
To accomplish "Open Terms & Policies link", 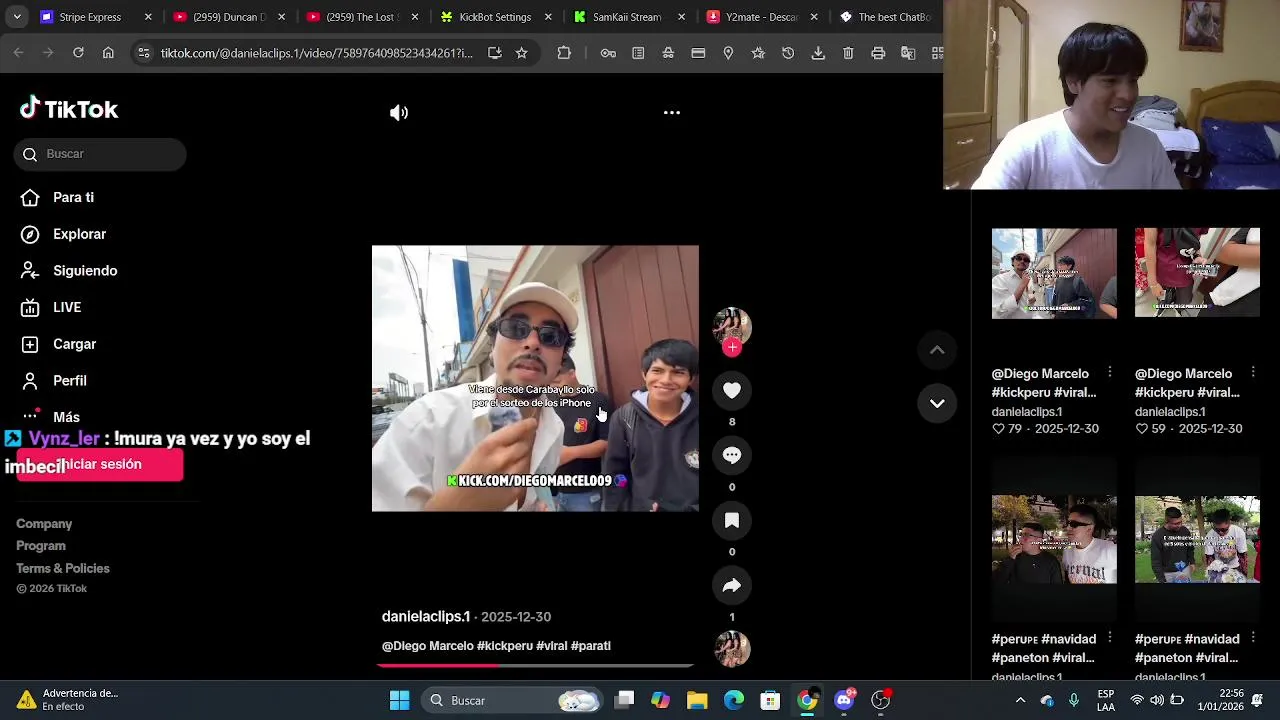I will point(63,569).
